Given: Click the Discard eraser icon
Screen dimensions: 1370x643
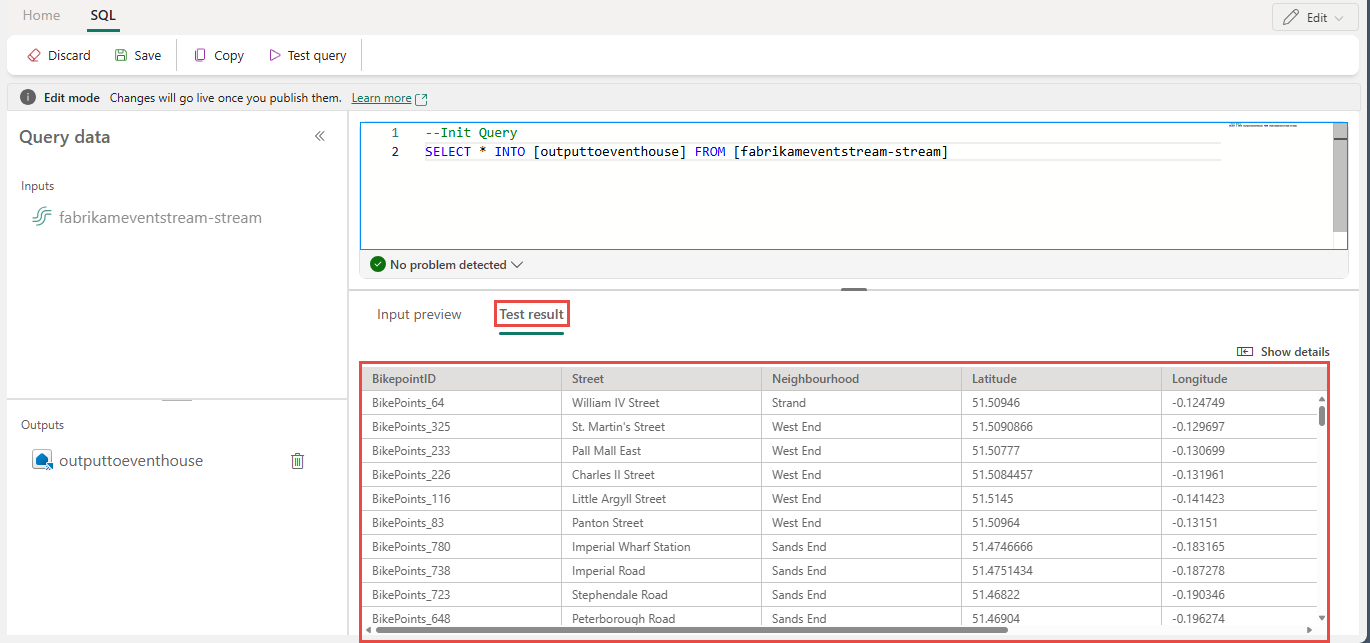Looking at the screenshot, I should 34,56.
